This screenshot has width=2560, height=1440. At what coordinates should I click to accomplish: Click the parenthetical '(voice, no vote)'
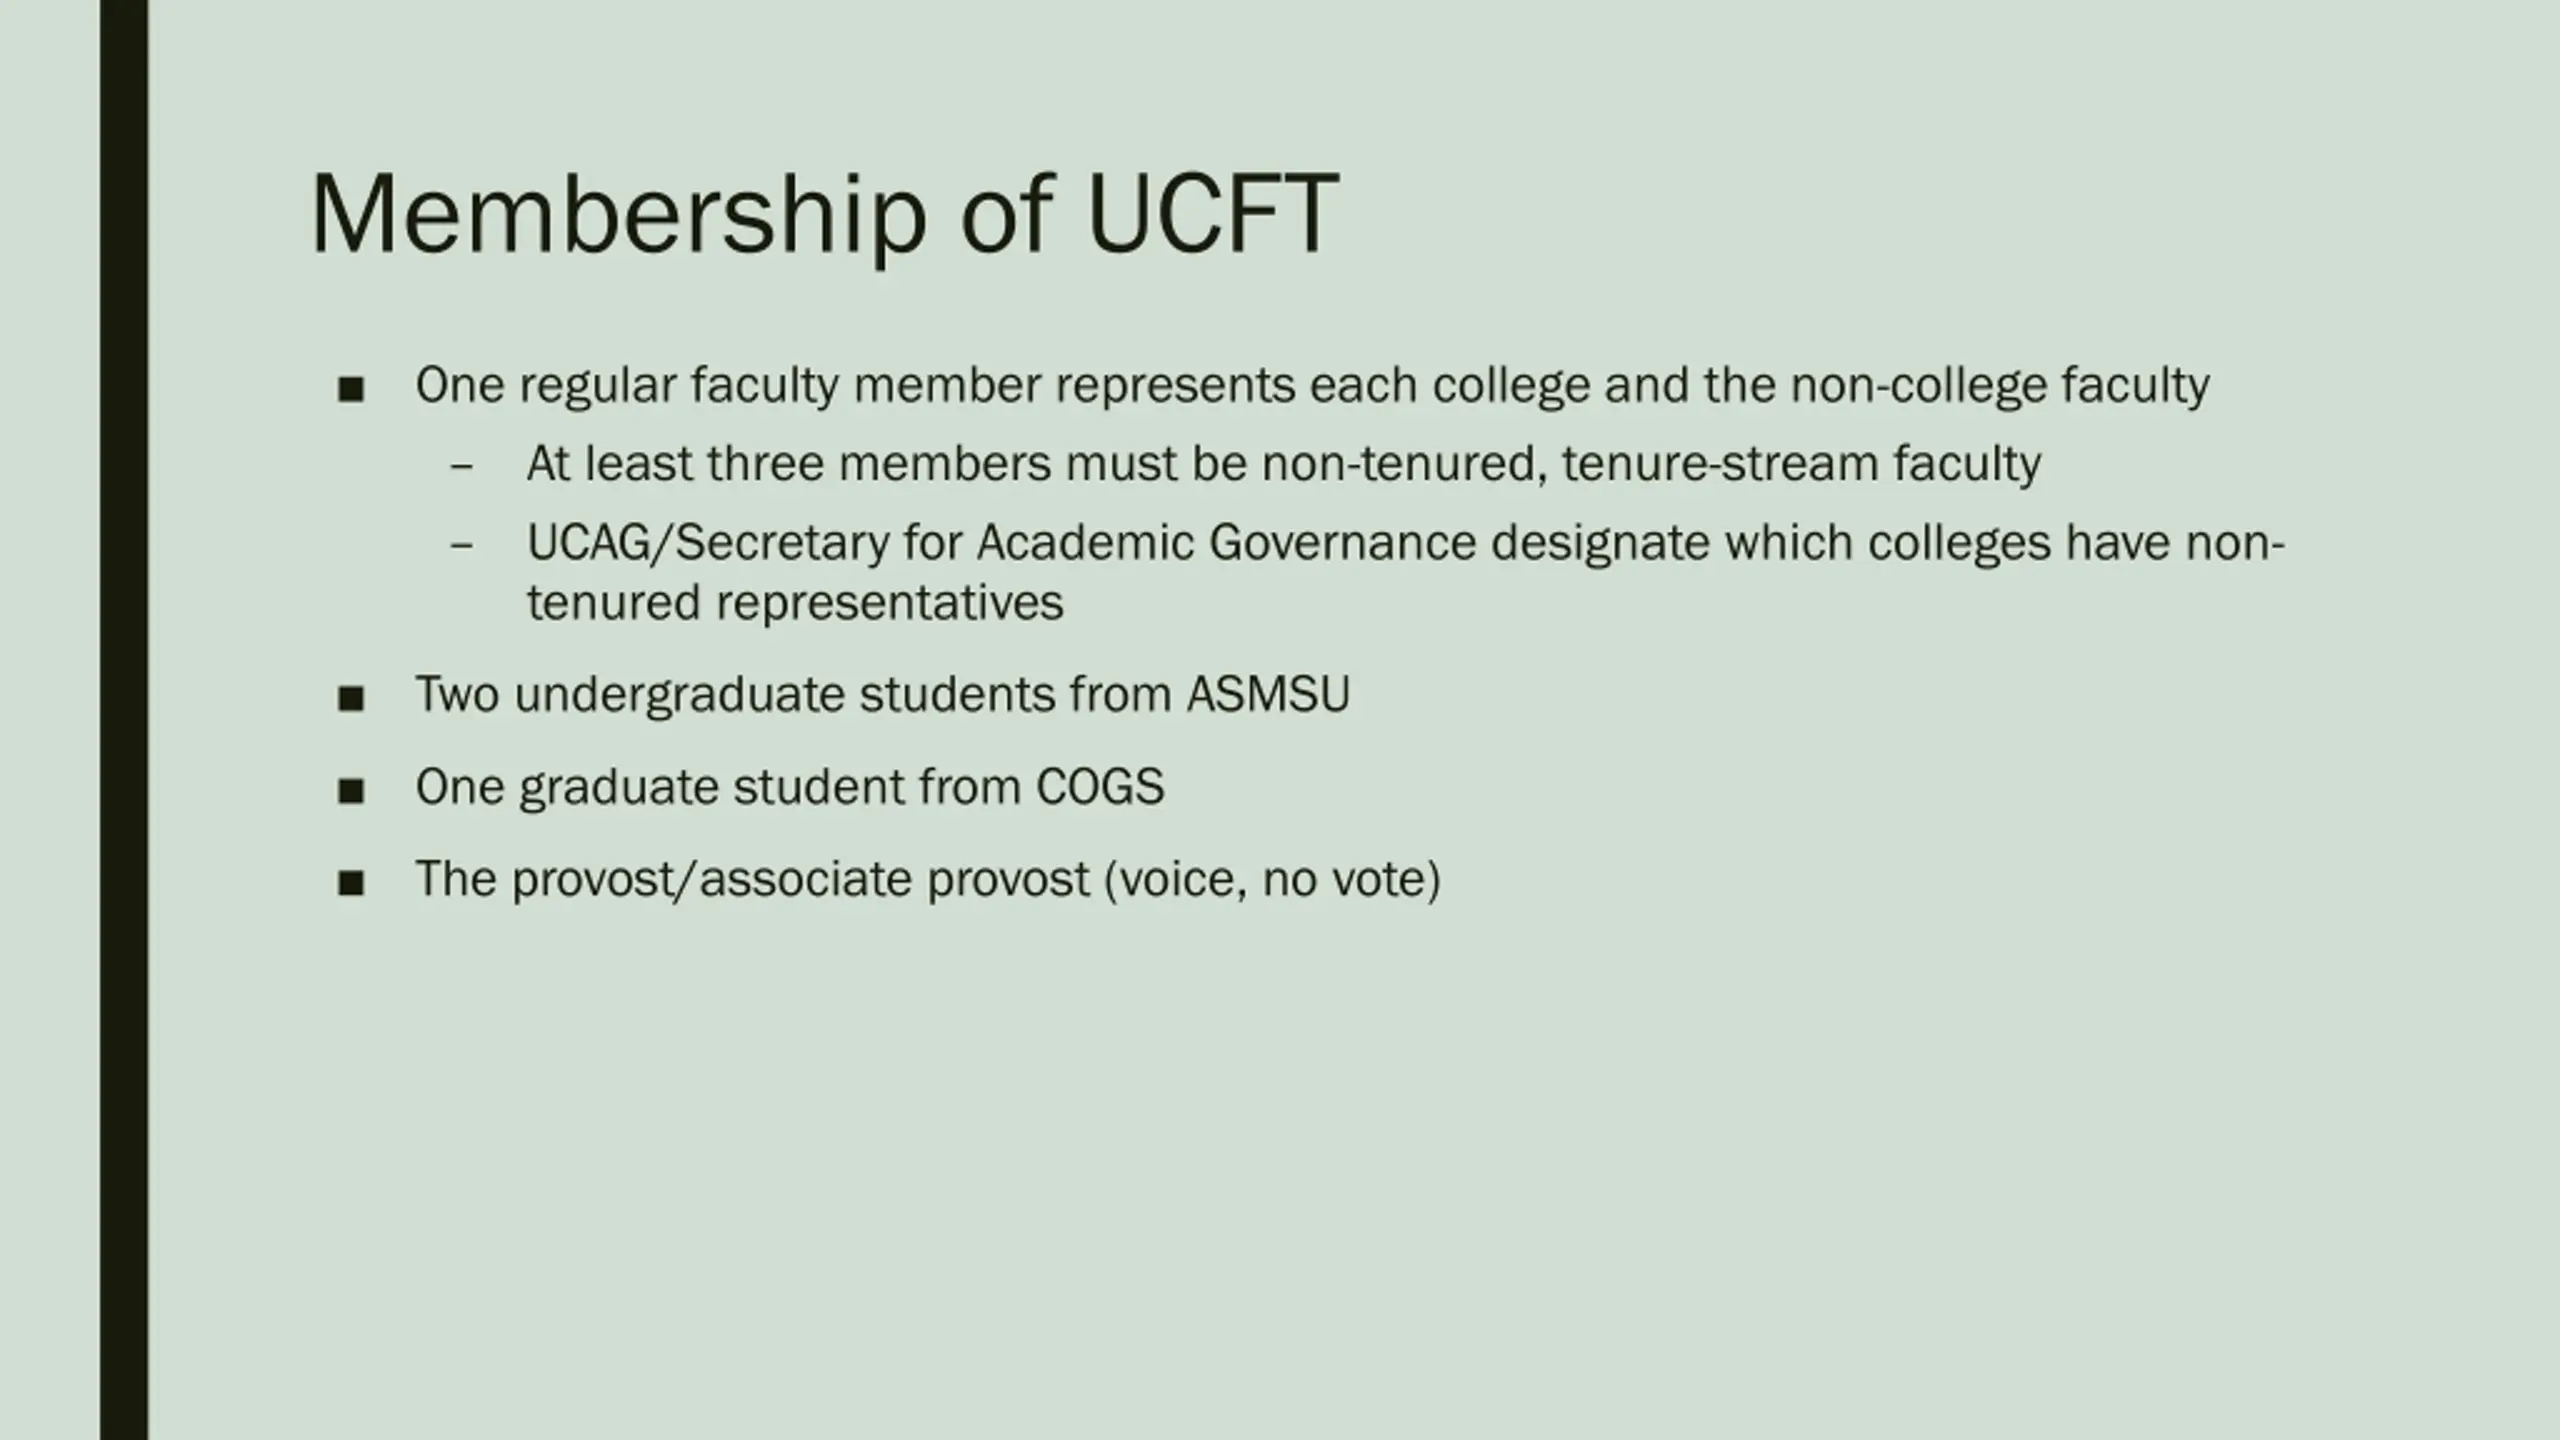[1273, 880]
